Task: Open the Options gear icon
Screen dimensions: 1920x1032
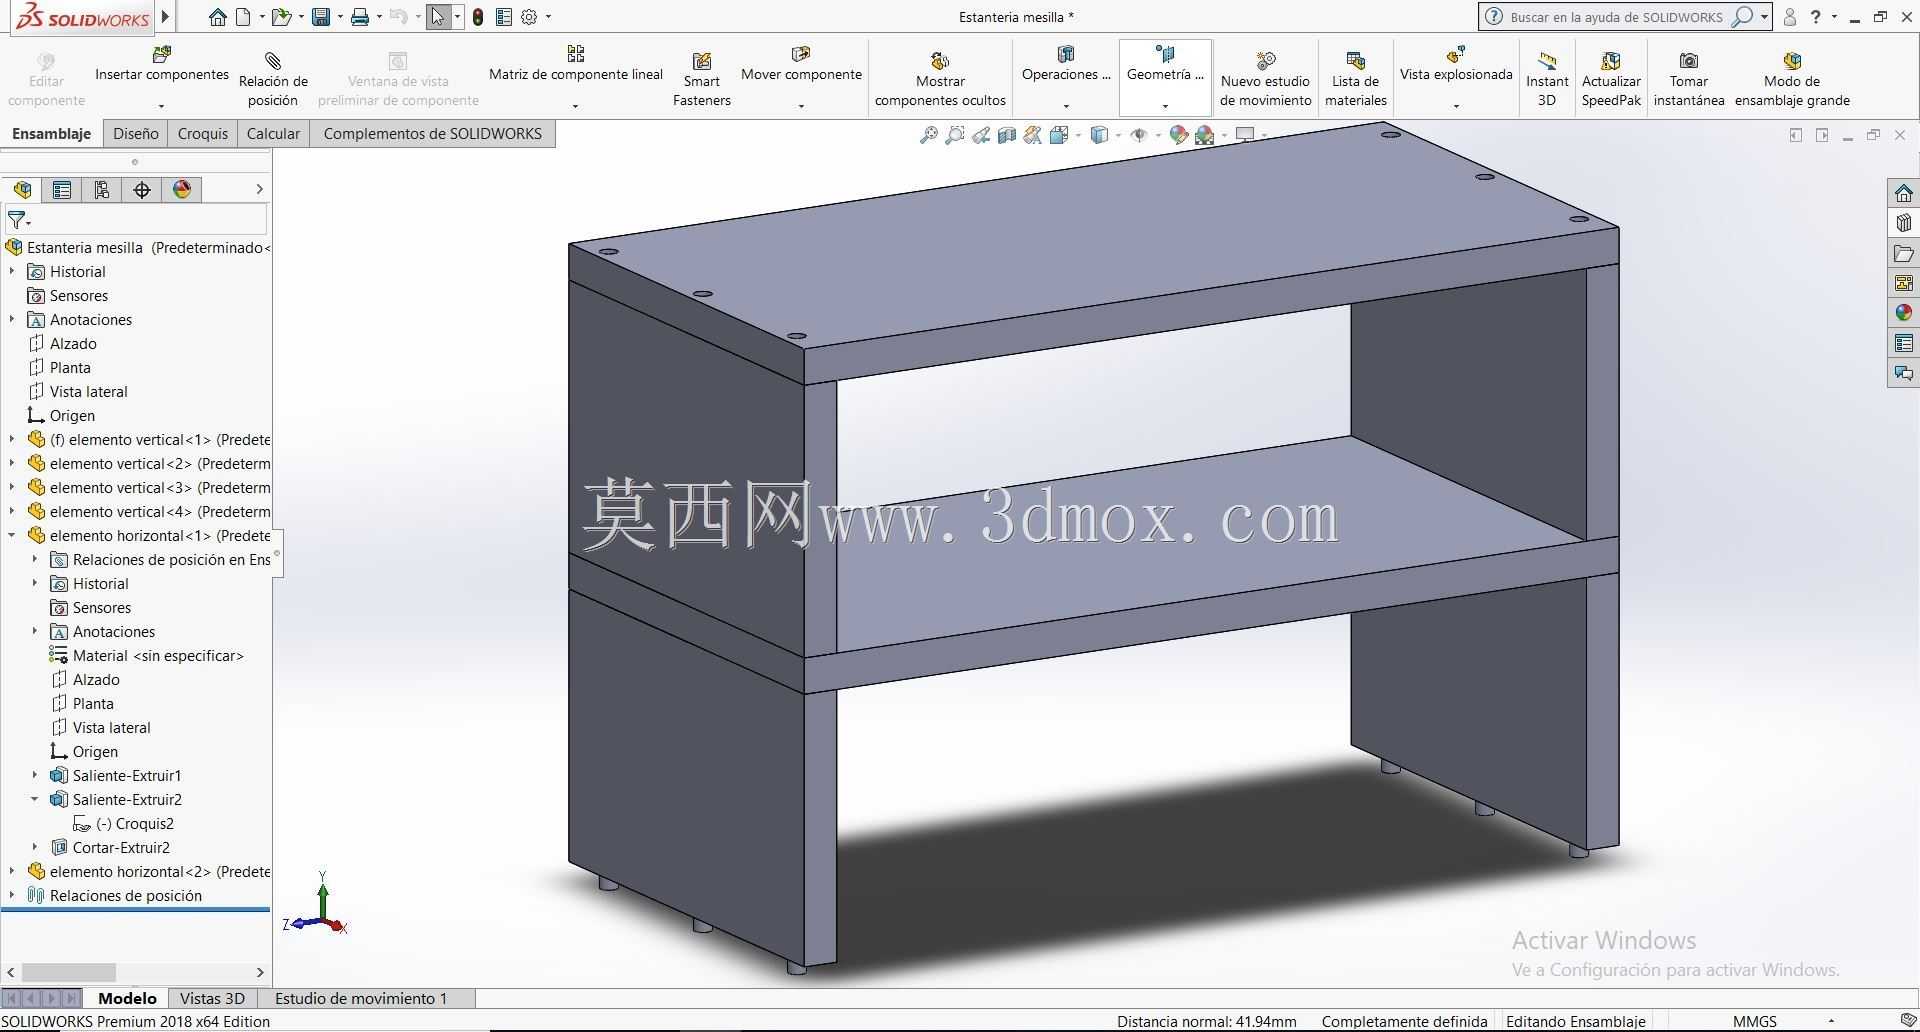Action: 530,17
